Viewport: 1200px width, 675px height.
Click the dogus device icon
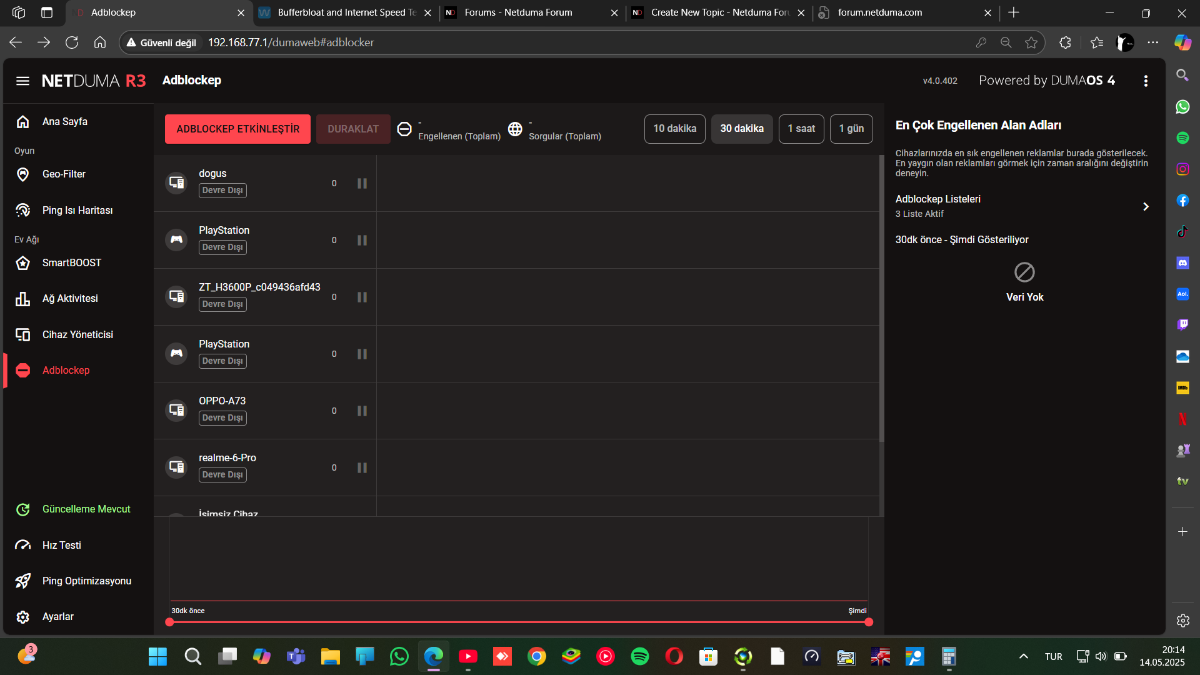[176, 183]
